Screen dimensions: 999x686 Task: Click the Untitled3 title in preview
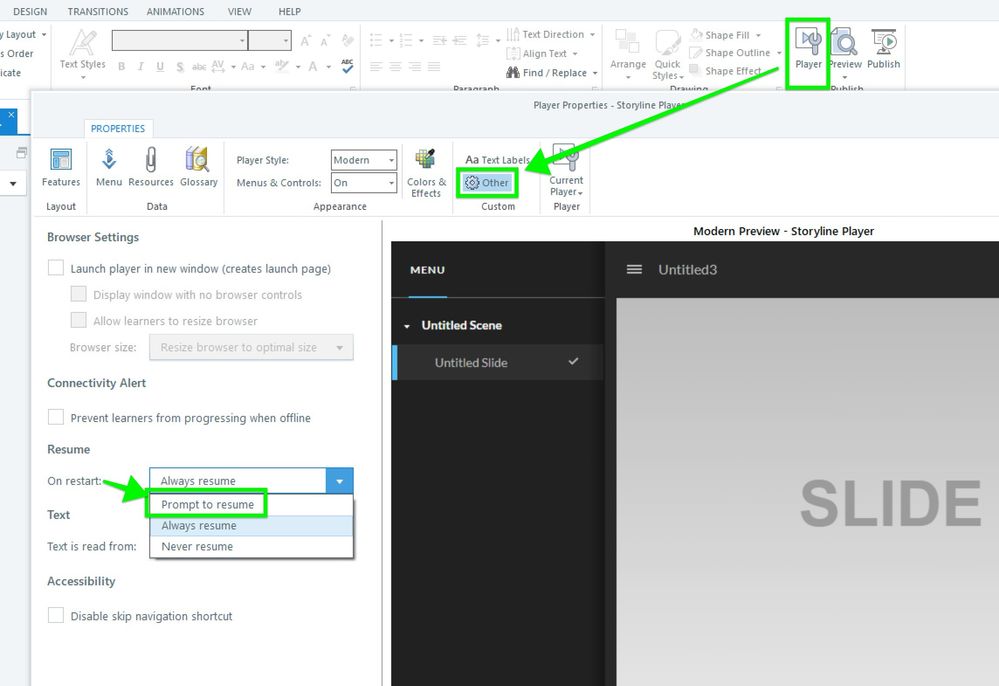[687, 269]
